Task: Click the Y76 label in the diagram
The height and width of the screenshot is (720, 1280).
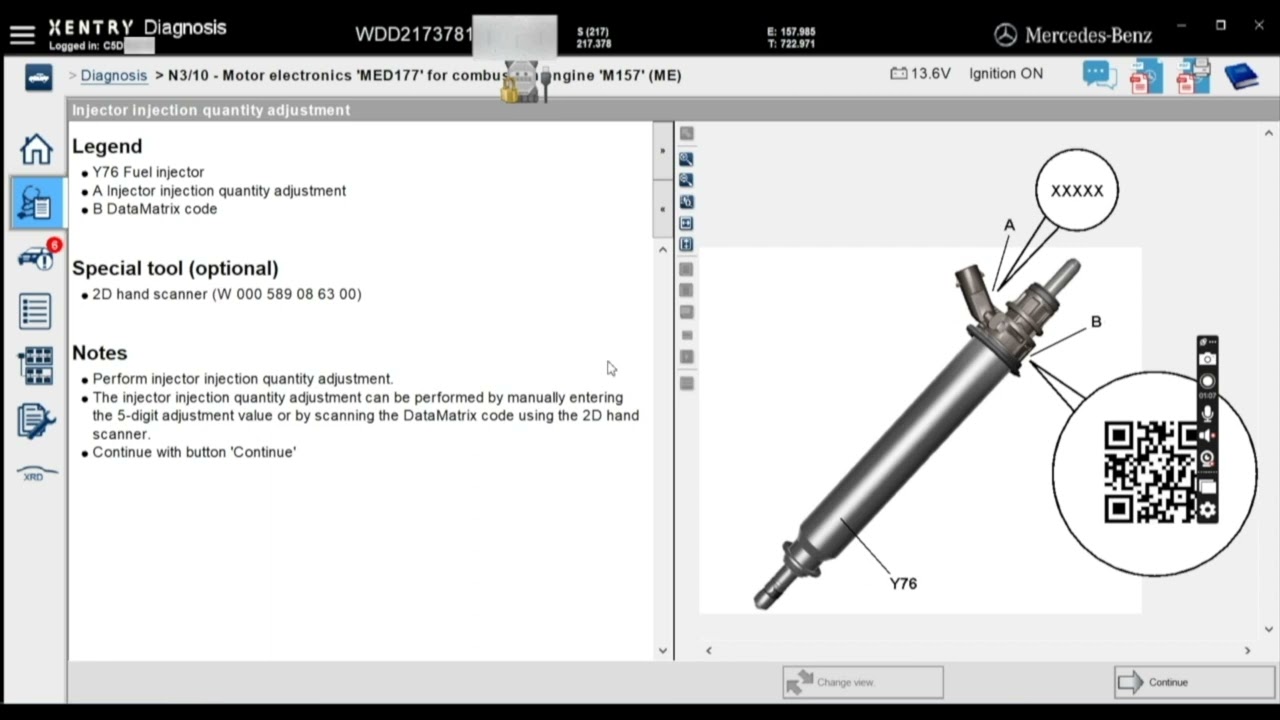Action: pos(903,583)
